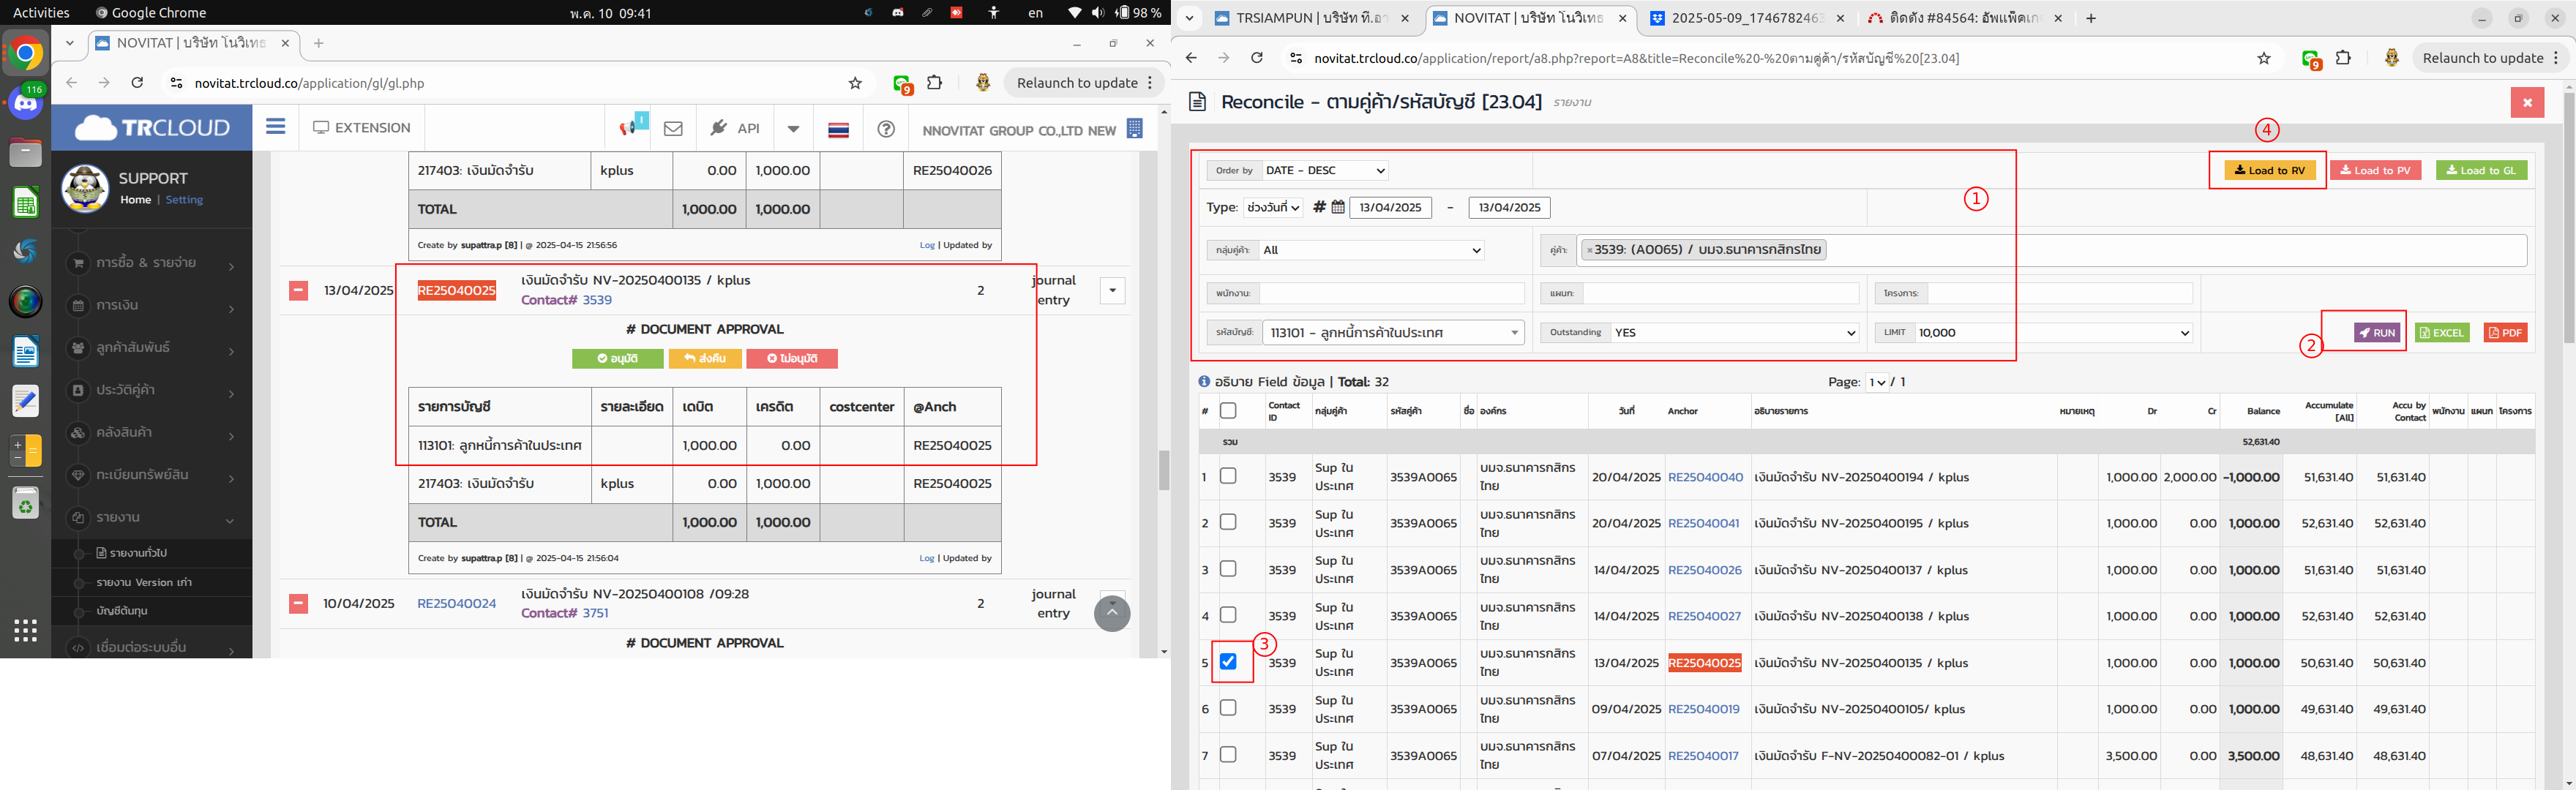
Task: Click the Reconcile page vertical scrollbar thumb
Action: pyautogui.click(x=2568, y=218)
